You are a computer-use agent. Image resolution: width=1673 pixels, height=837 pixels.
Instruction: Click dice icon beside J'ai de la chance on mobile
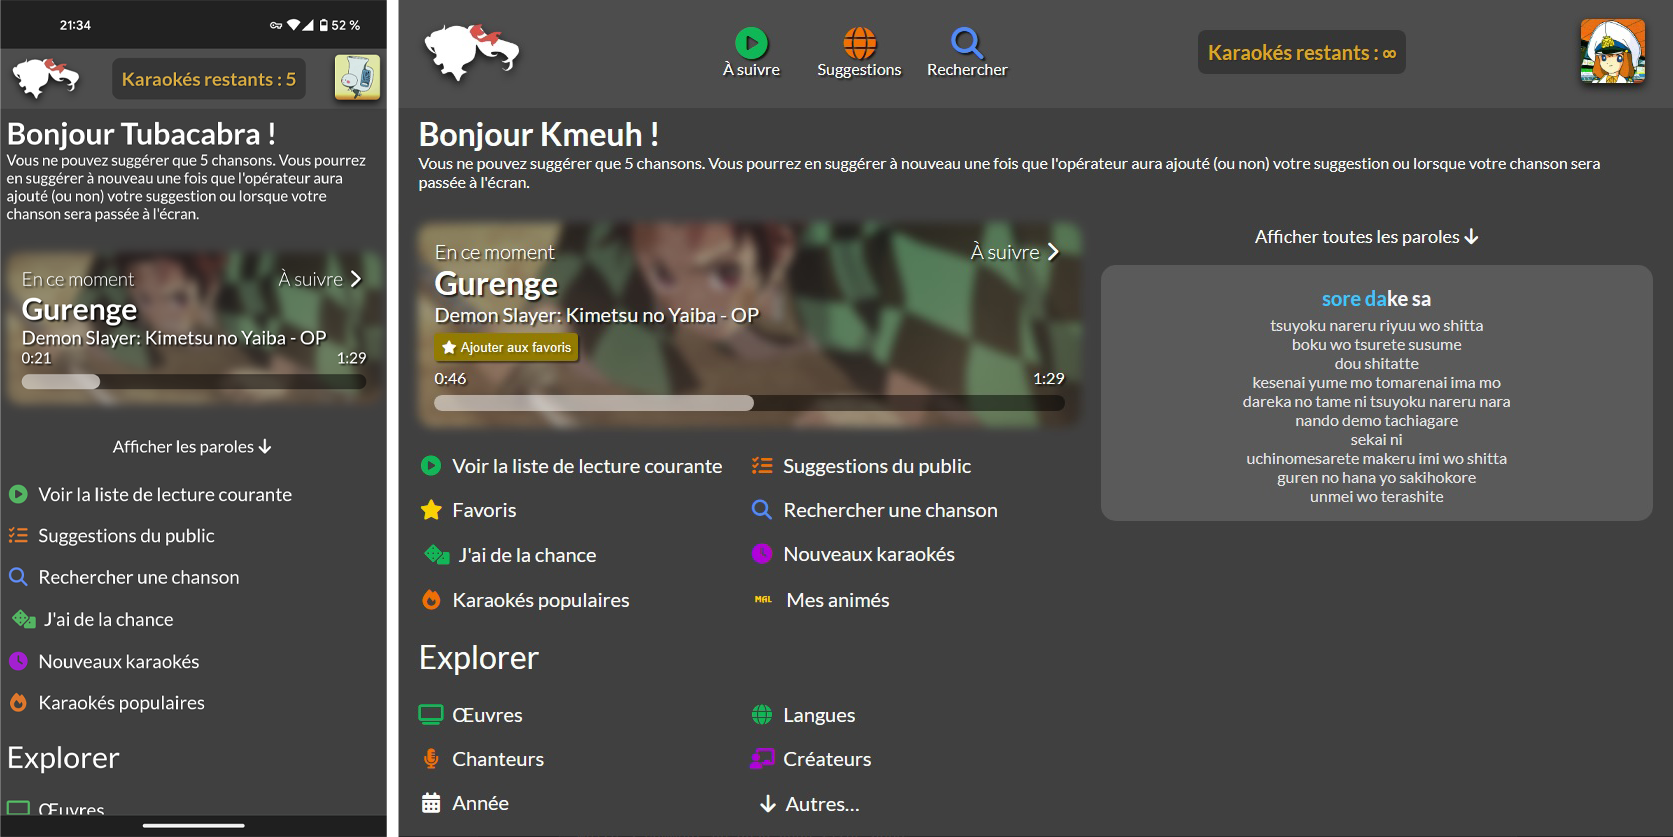coord(24,619)
